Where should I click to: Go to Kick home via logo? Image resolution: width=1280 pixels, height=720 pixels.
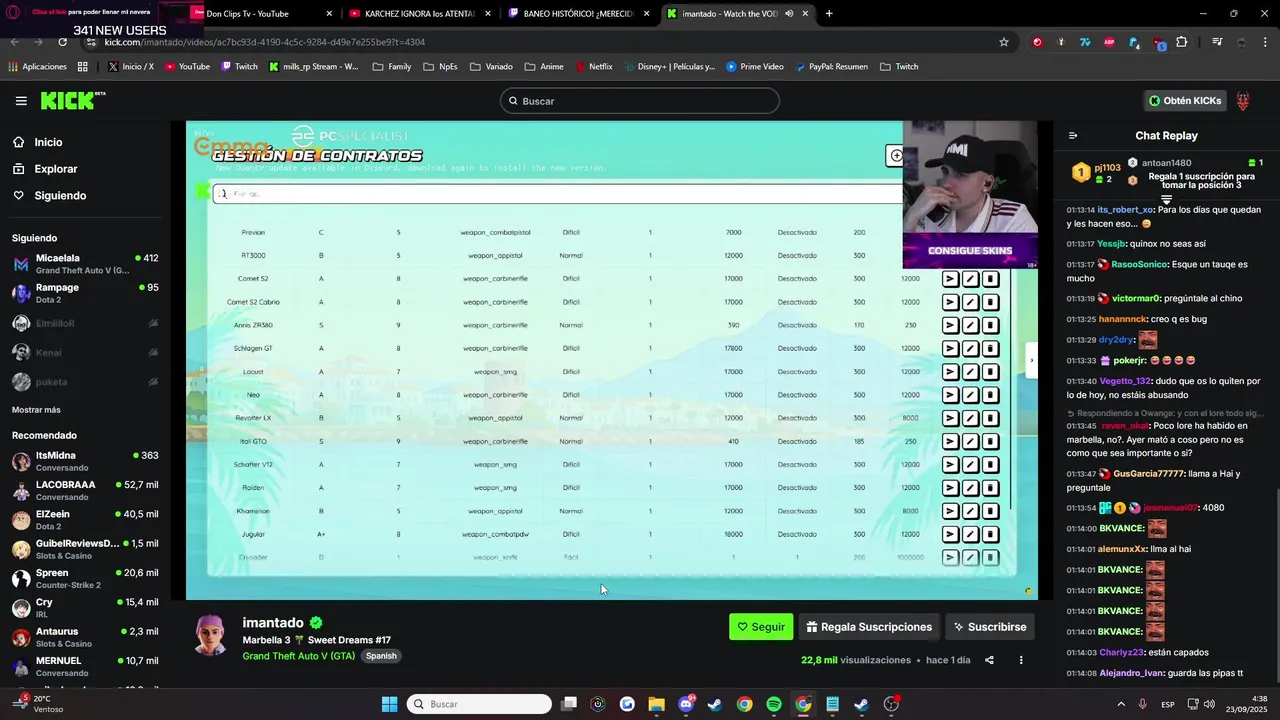click(72, 100)
